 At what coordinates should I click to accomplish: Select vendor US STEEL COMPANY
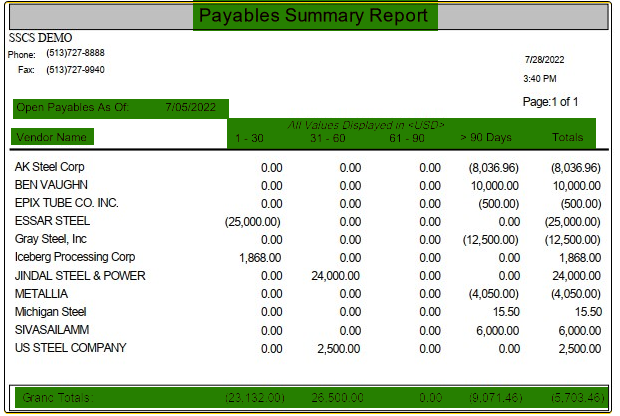pos(70,348)
